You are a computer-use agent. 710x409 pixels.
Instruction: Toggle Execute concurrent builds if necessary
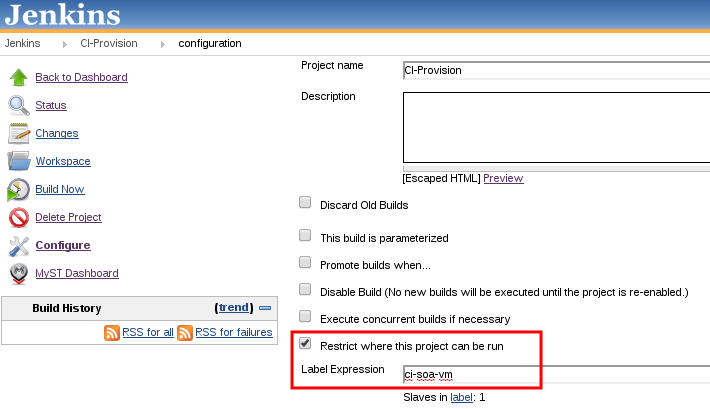305,316
